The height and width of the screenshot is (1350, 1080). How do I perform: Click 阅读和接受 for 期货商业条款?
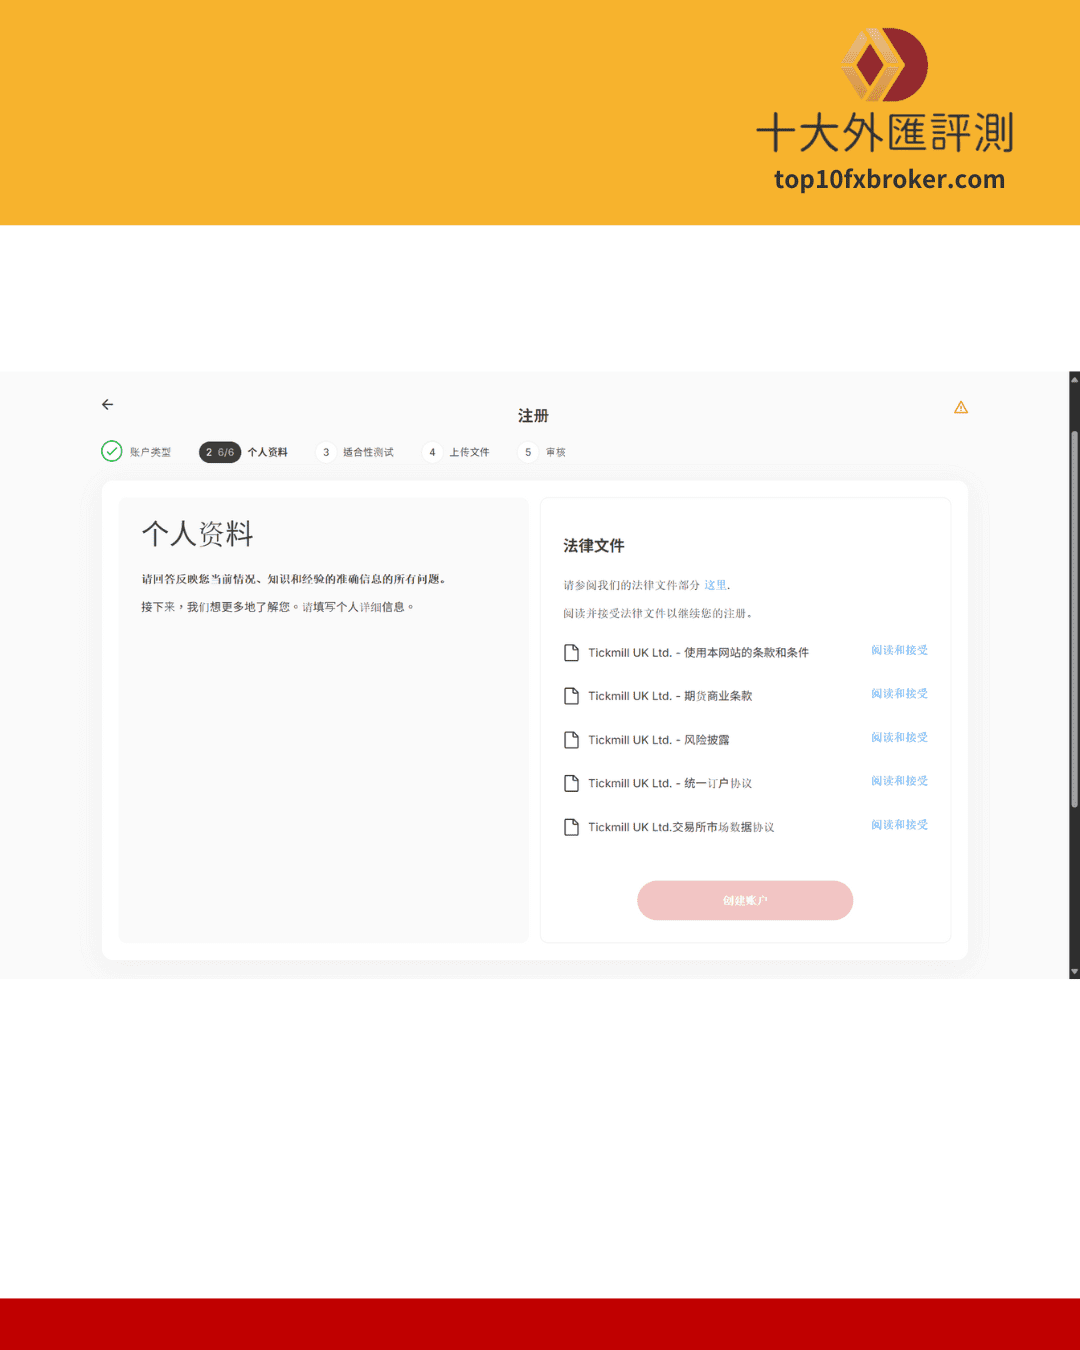click(x=898, y=693)
